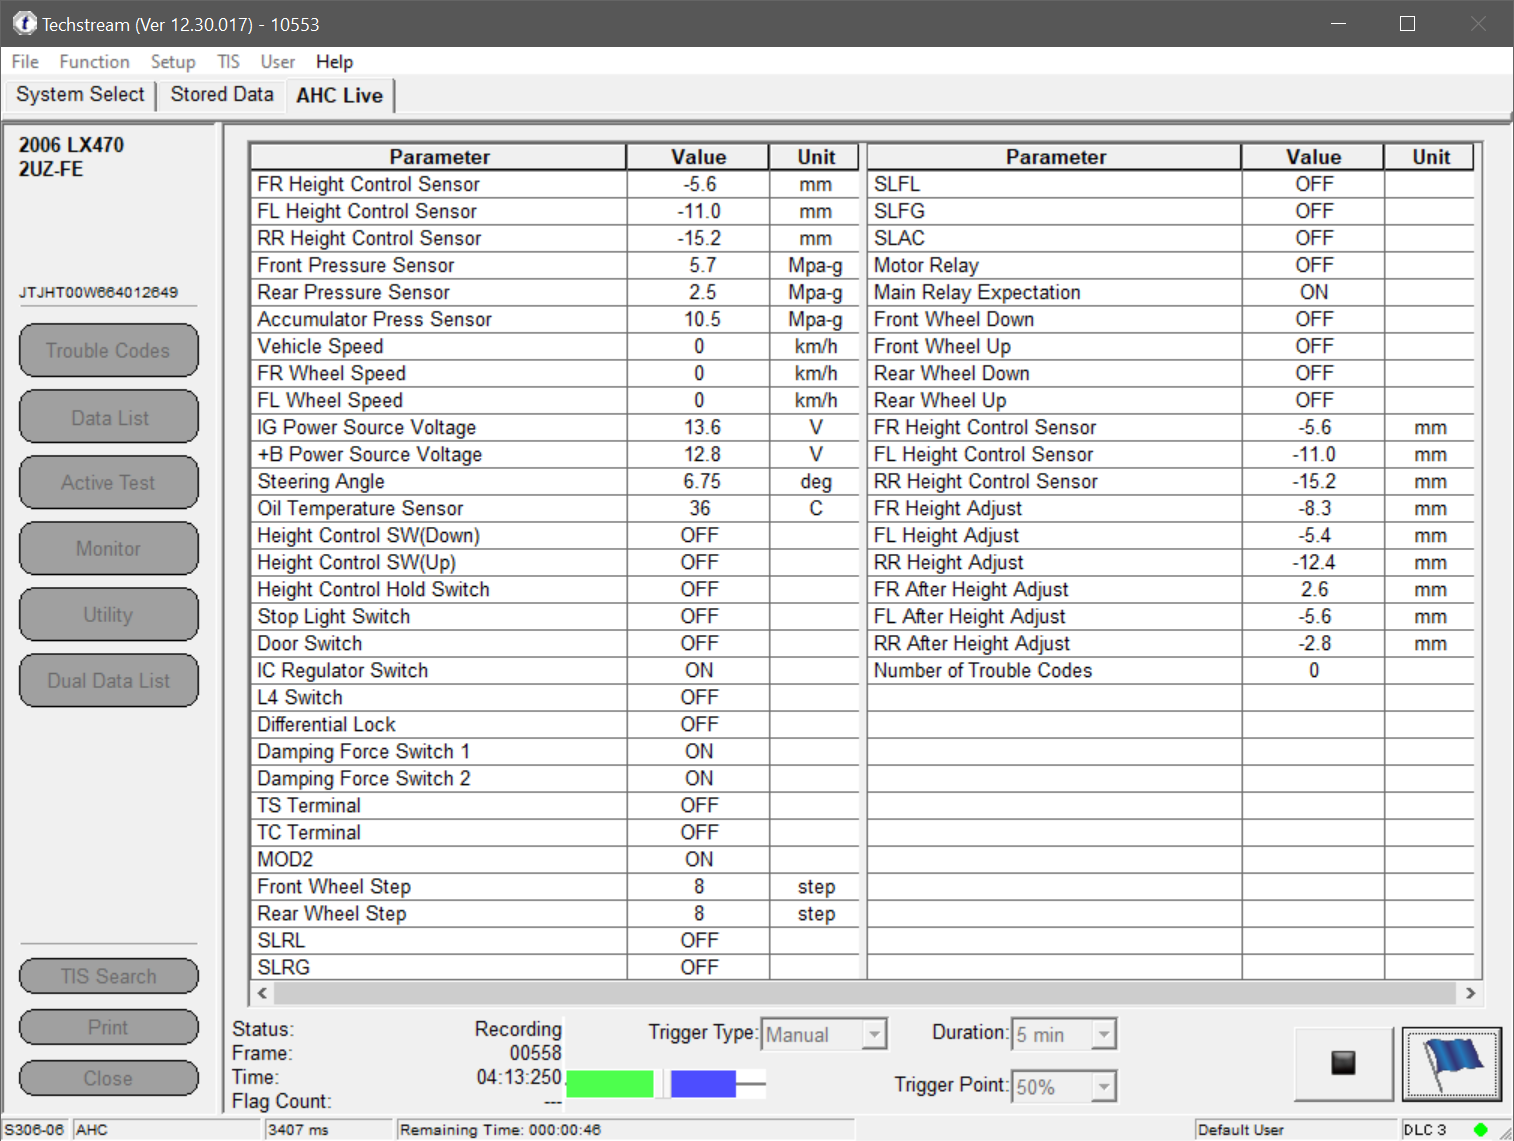1514x1141 pixels.
Task: Click the Trouble Codes button
Action: coord(108,351)
